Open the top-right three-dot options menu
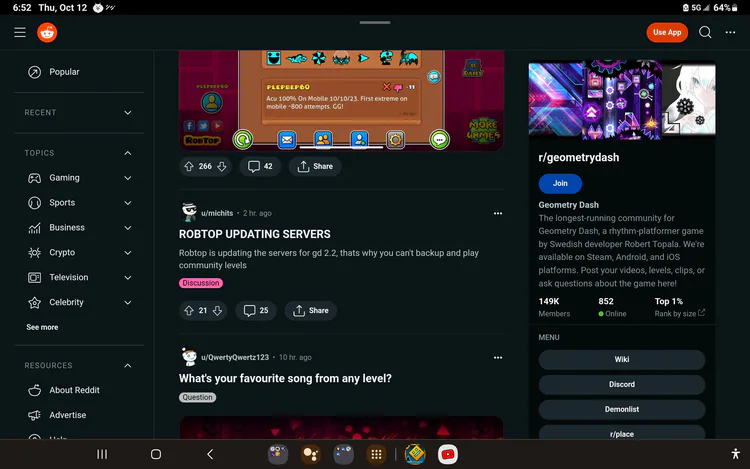This screenshot has width=750, height=469. tap(730, 33)
